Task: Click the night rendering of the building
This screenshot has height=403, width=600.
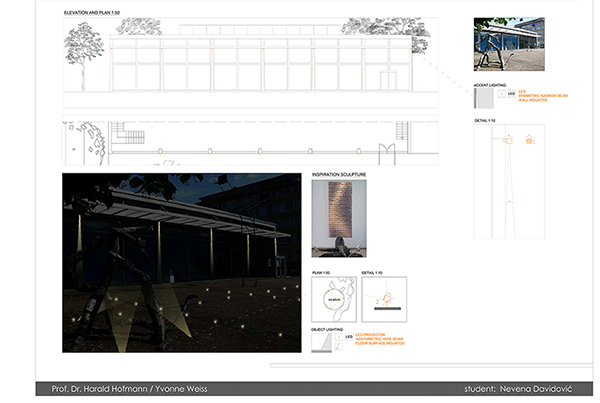Action: click(x=181, y=262)
